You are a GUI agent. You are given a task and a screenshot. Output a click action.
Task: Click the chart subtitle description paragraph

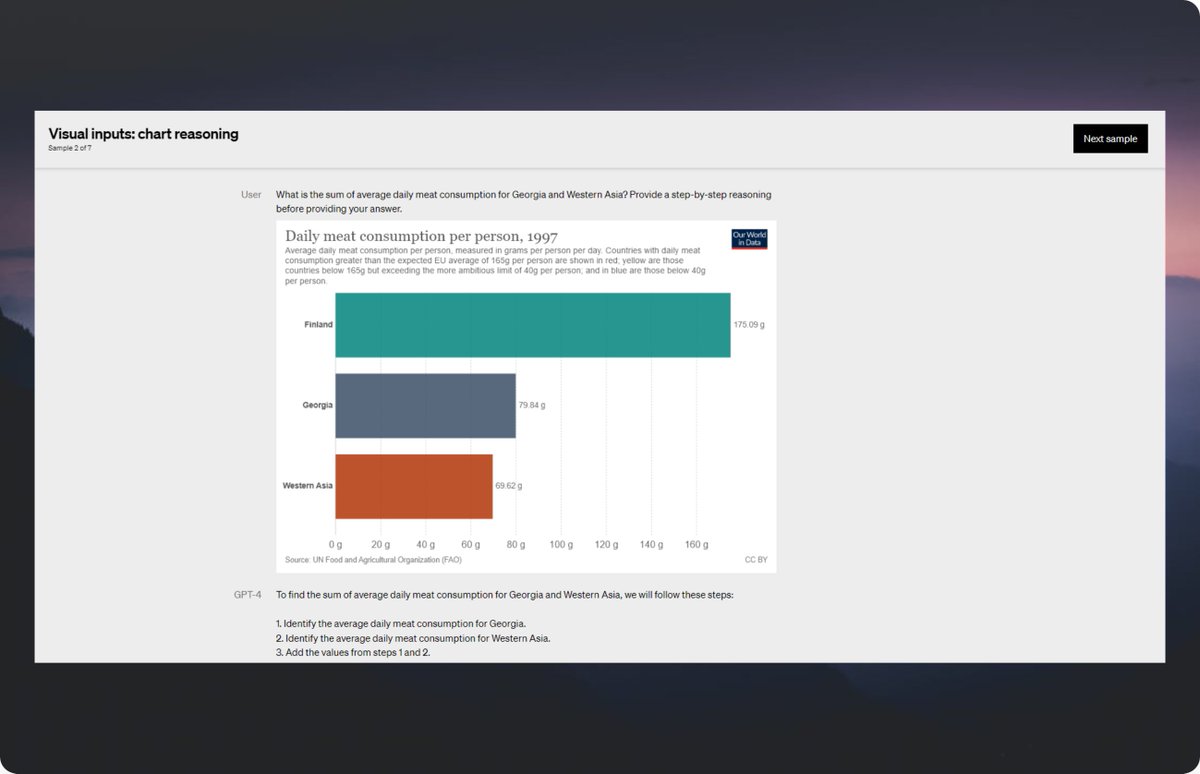[496, 266]
